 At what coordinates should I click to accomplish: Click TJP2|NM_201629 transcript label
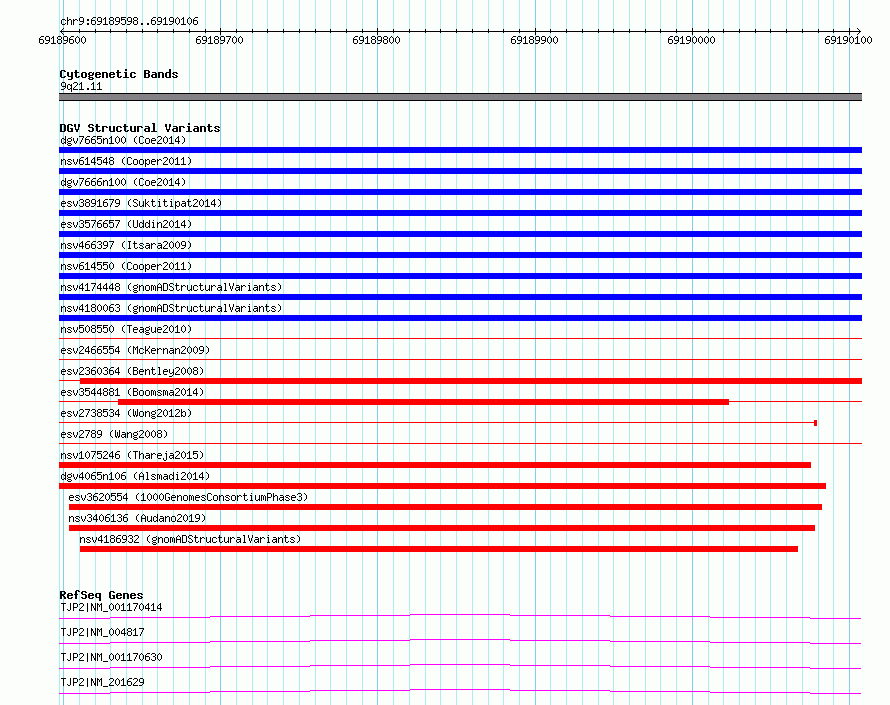102,682
